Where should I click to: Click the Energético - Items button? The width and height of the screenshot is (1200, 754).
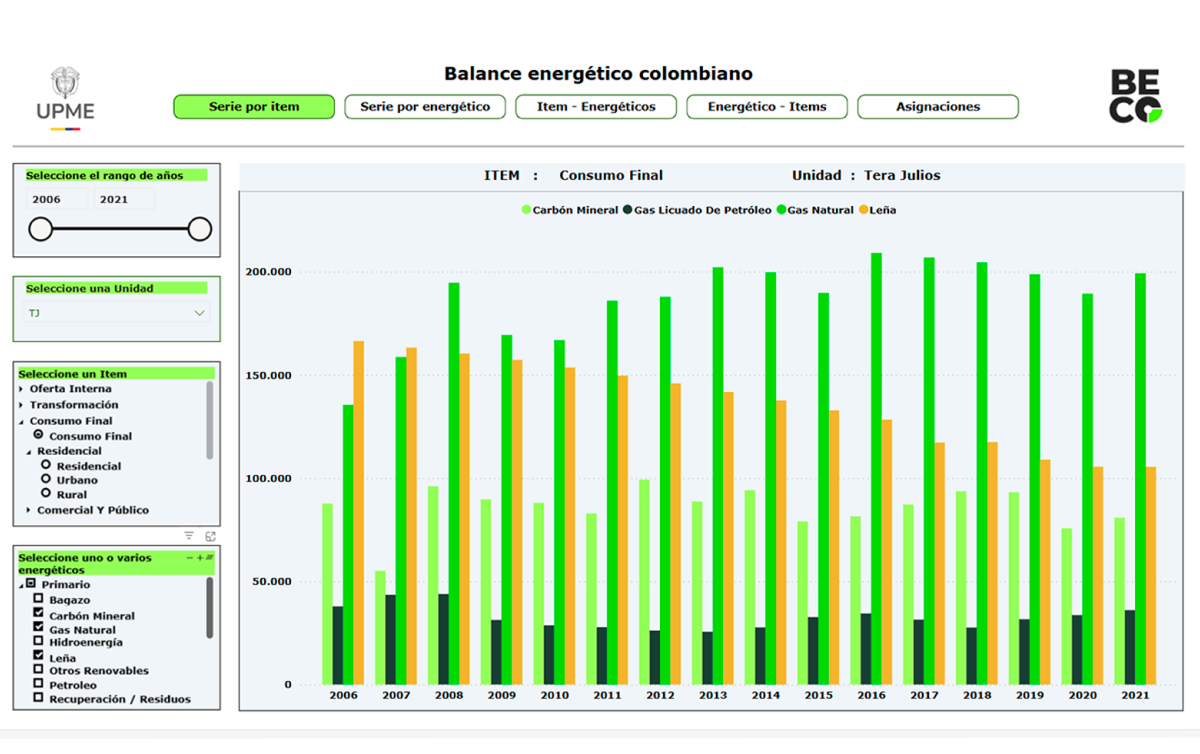767,107
